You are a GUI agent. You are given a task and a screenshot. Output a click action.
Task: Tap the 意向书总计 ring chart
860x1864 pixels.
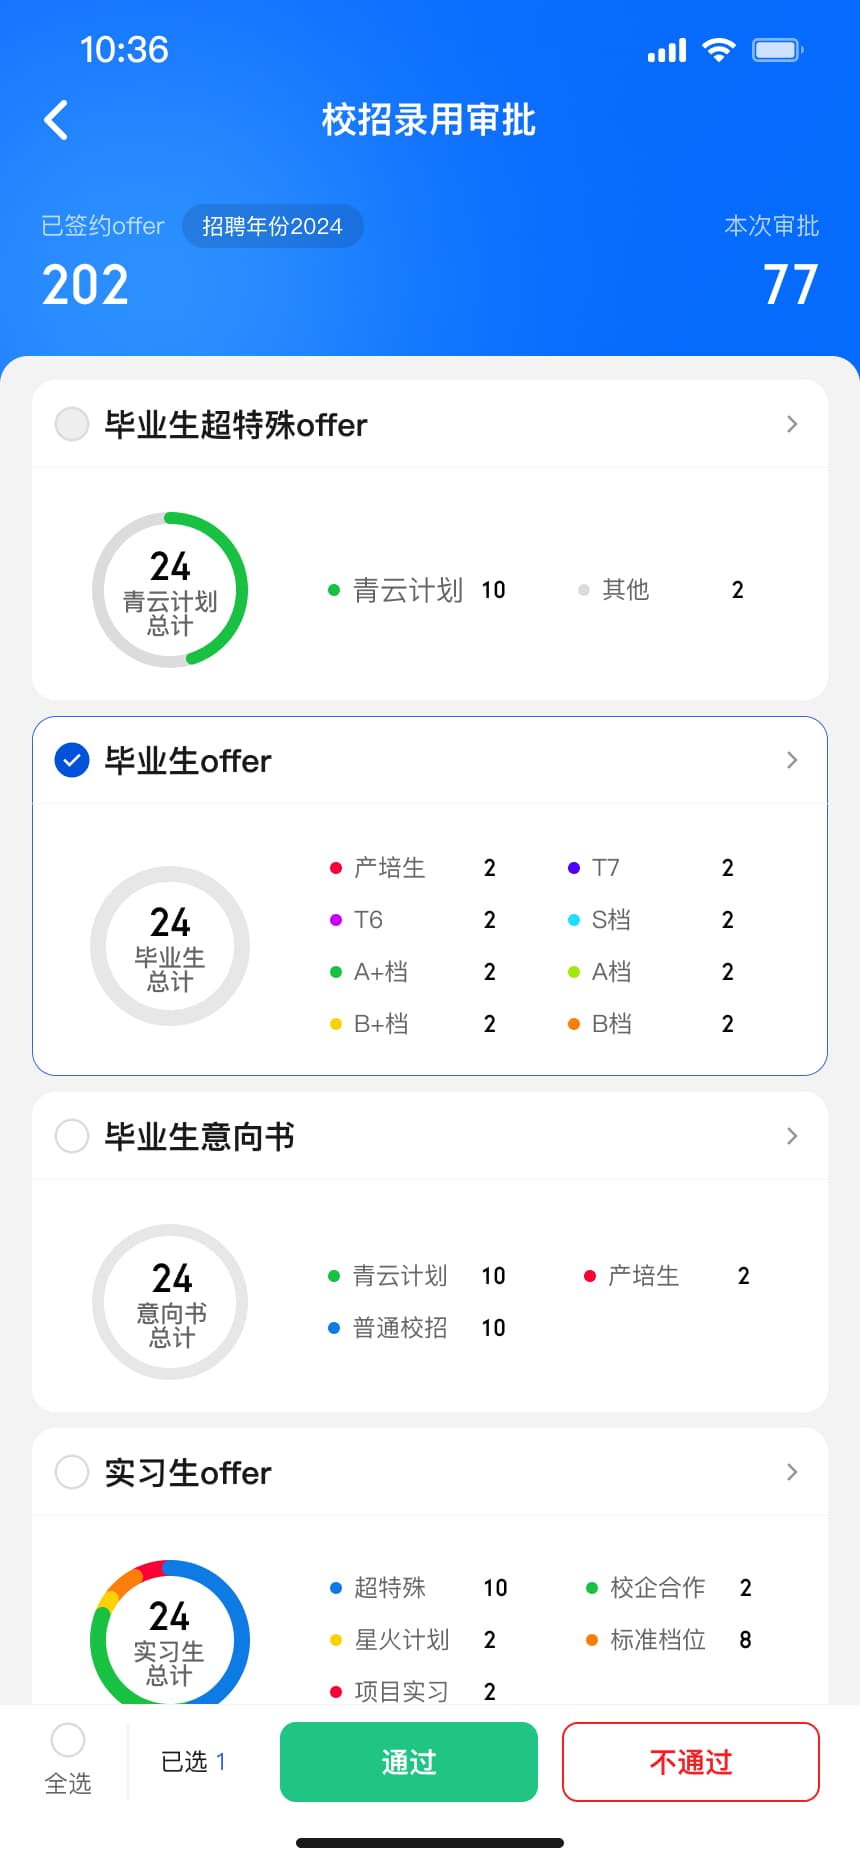click(x=170, y=1302)
